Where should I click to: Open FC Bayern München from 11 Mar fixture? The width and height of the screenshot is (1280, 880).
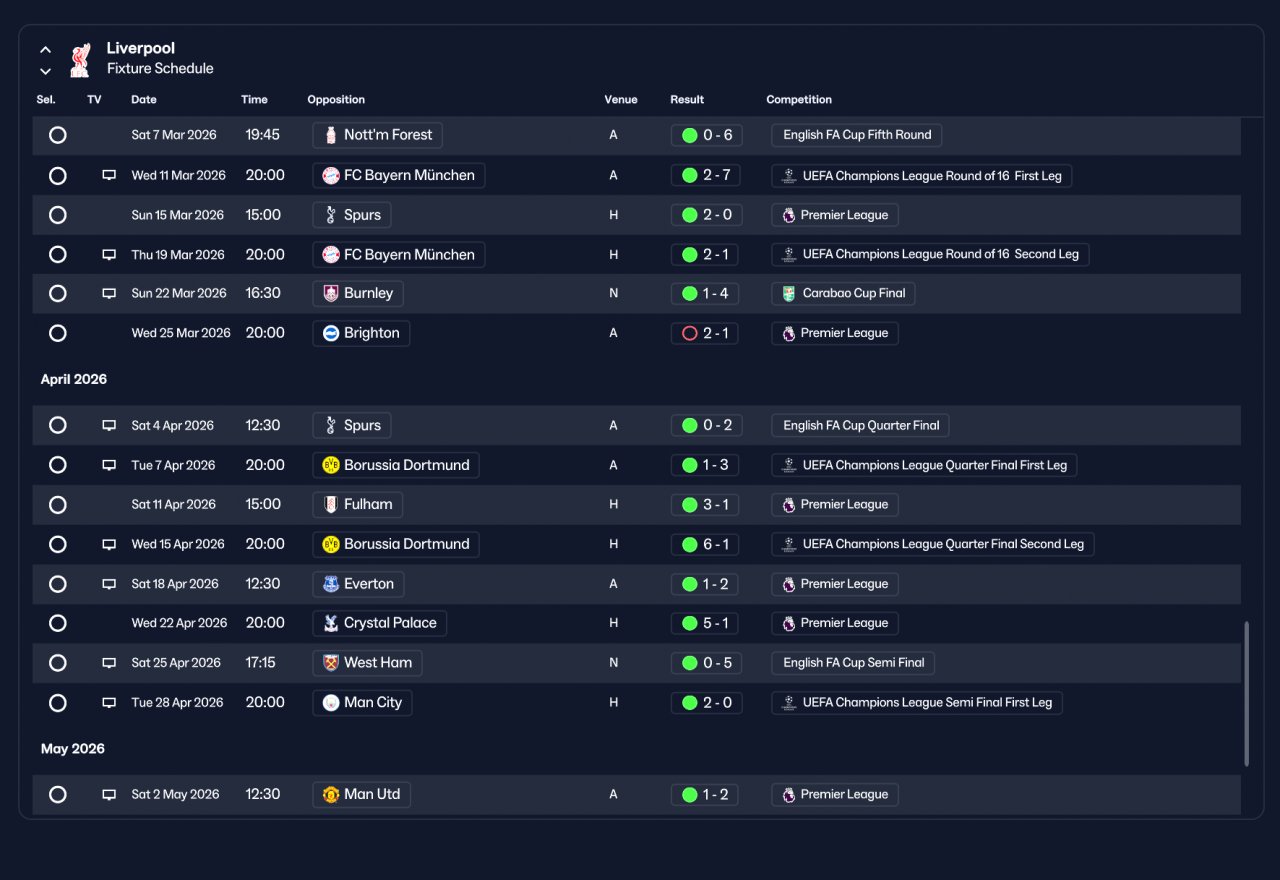point(399,175)
